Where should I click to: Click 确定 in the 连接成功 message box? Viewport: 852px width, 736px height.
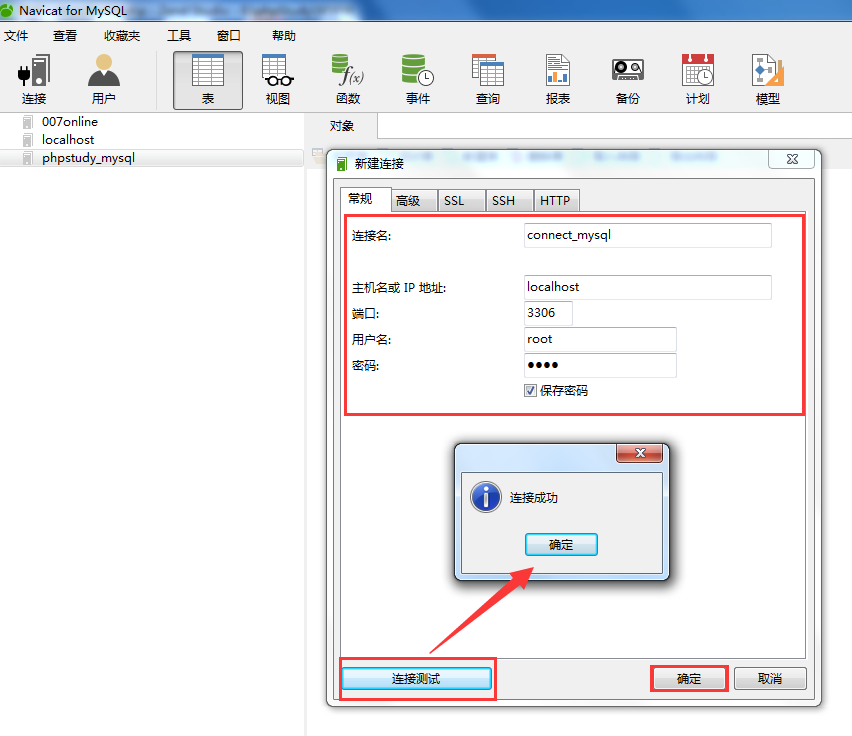[561, 544]
